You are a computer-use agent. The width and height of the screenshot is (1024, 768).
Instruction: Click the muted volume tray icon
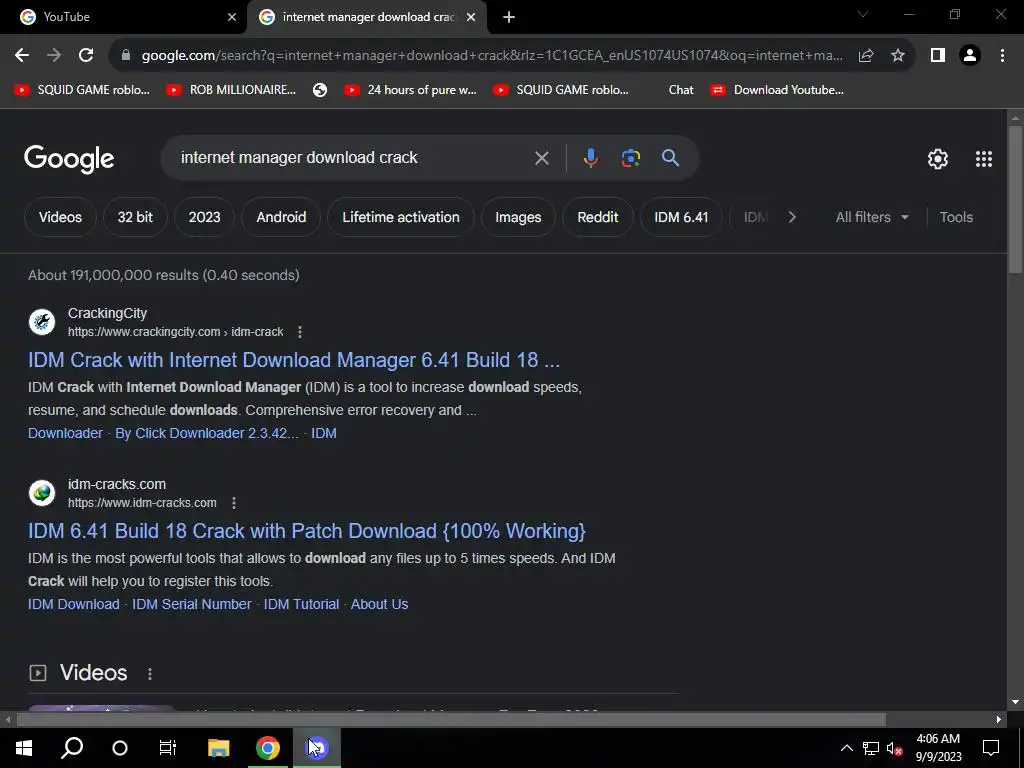click(895, 748)
